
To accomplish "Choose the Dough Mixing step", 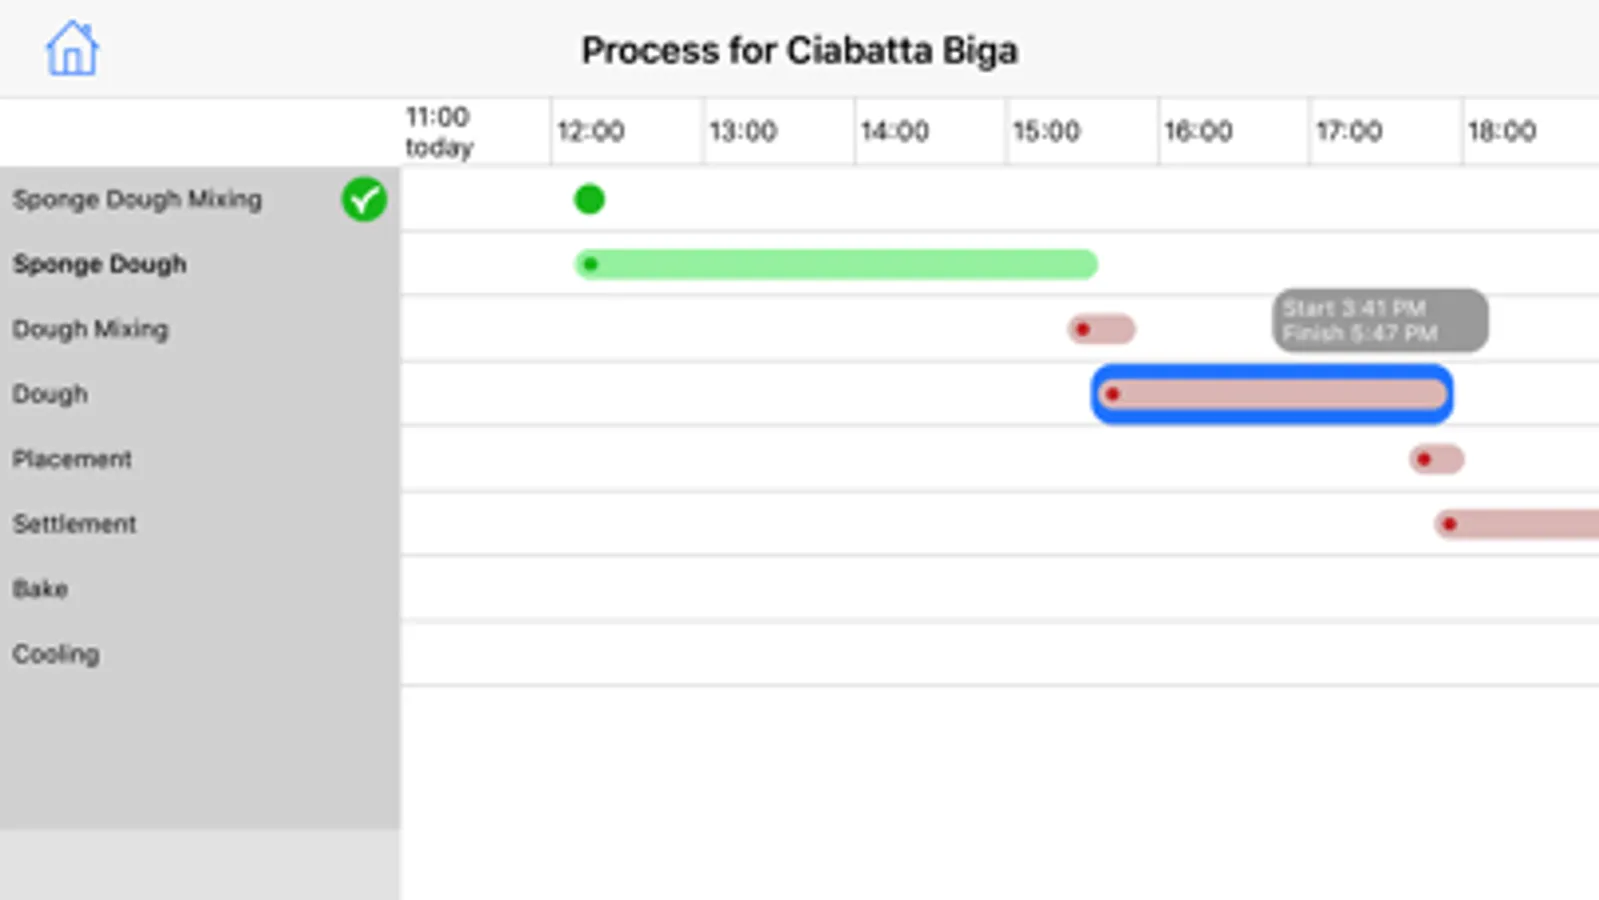I will coord(90,329).
